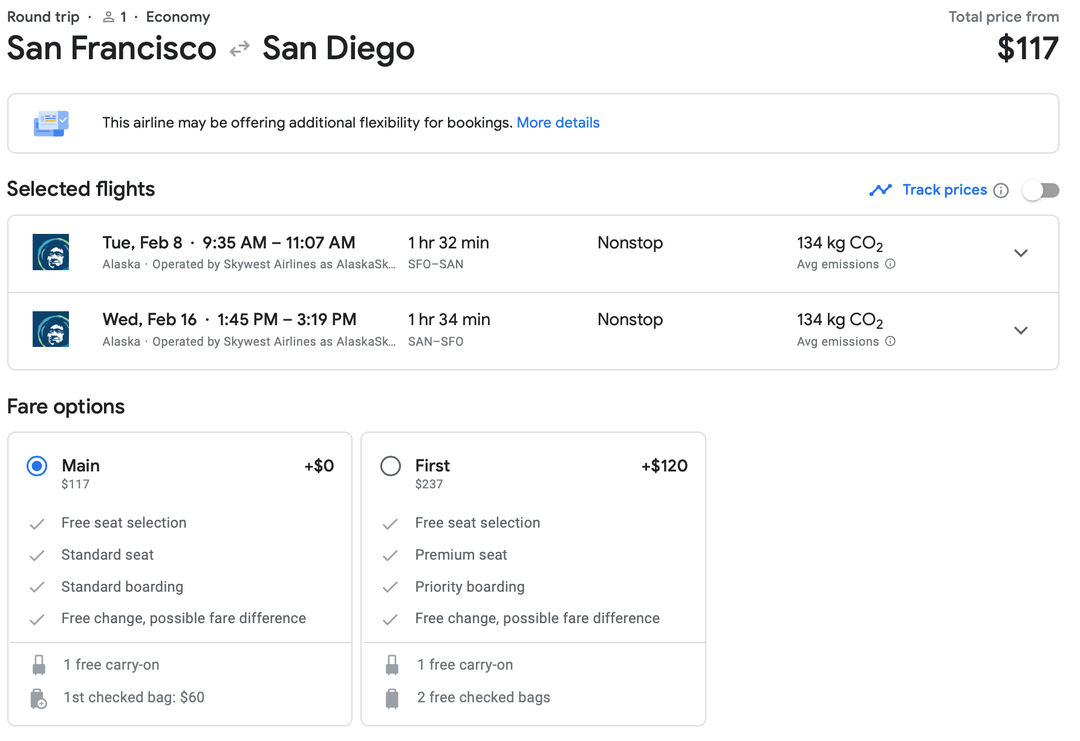Click the swap cities arrows icon
The width and height of the screenshot is (1080, 741).
pos(238,48)
